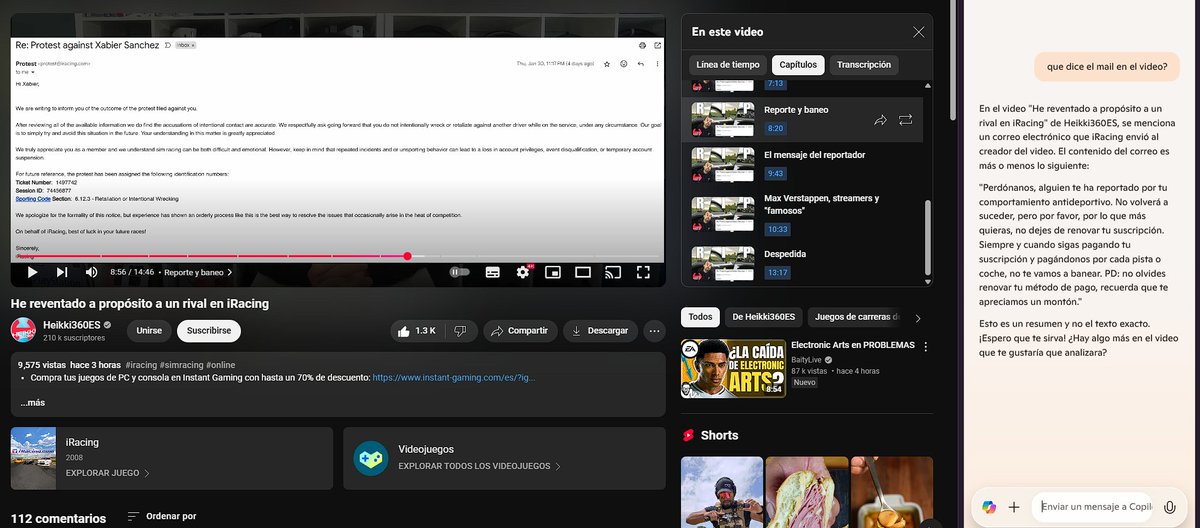Viewport: 1200px width, 528px height.
Task: Click the Descargar button
Action: click(600, 330)
